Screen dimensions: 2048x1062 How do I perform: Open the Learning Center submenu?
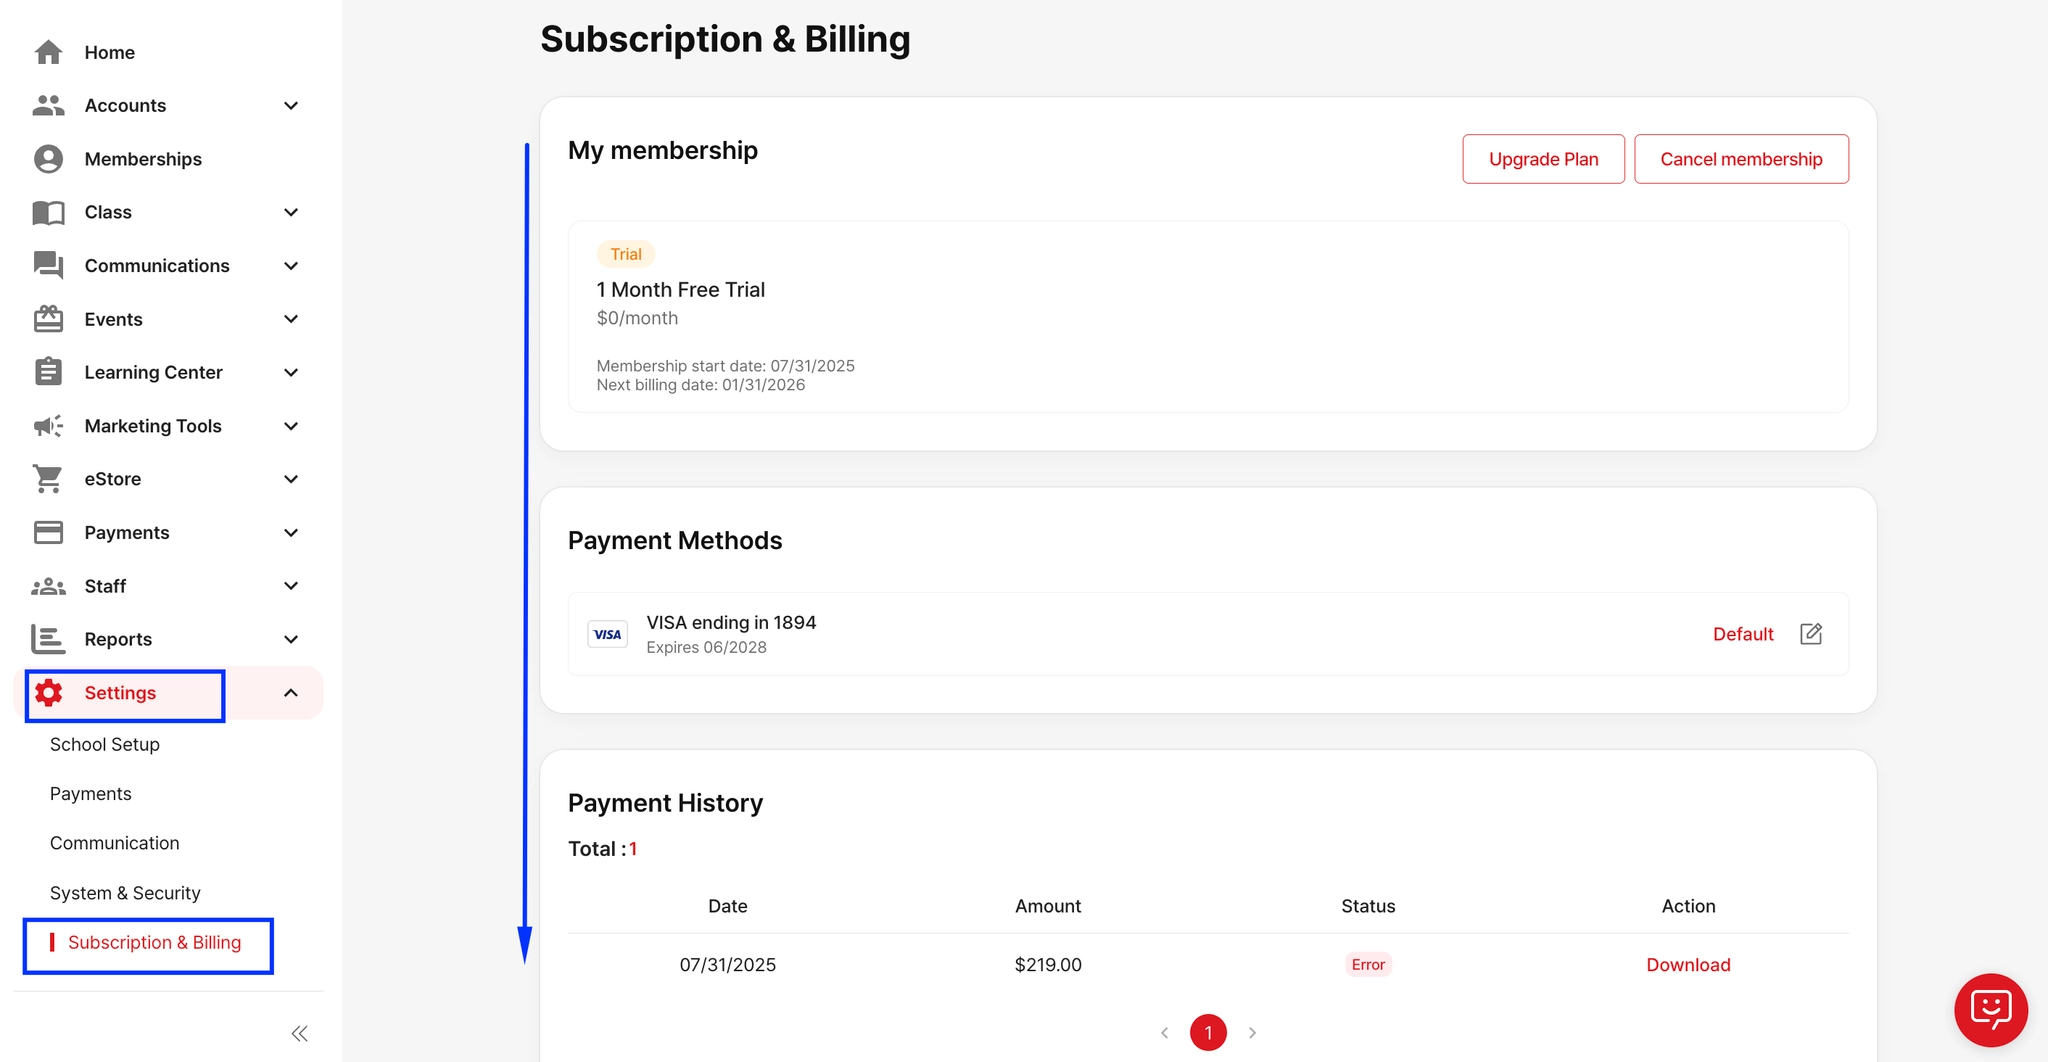pos(290,371)
